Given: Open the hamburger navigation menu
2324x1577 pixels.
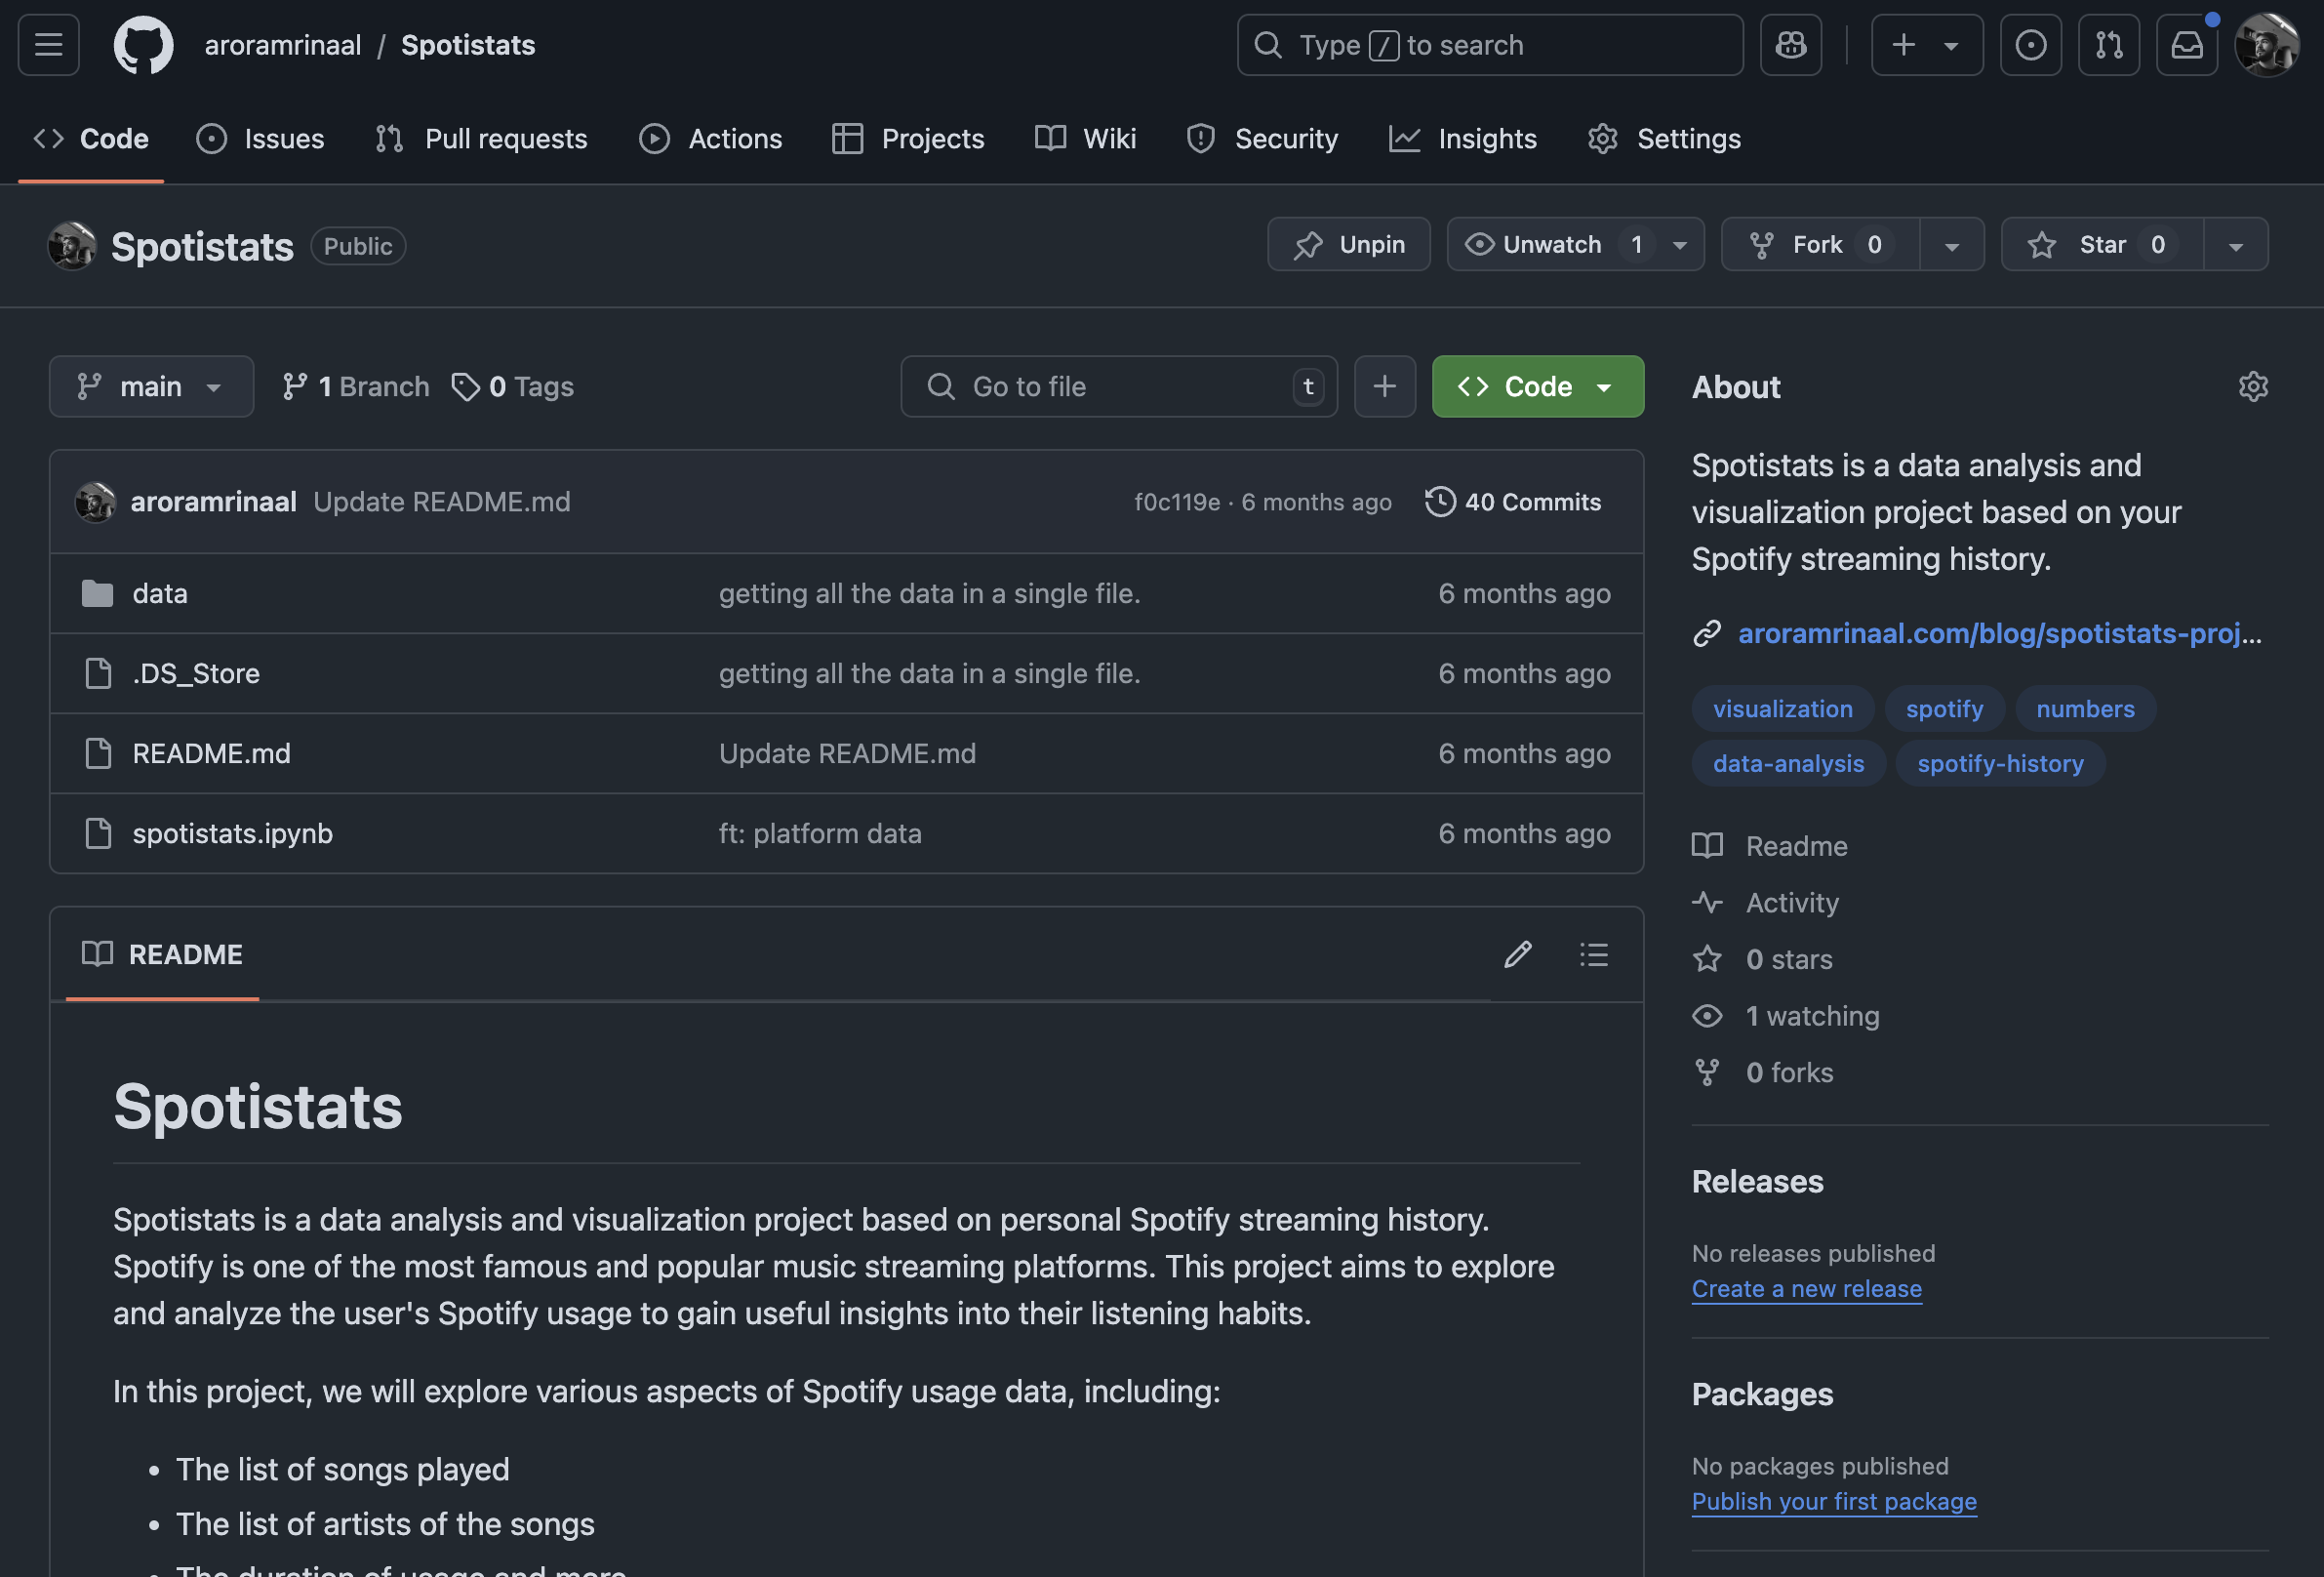Looking at the screenshot, I should [48, 45].
